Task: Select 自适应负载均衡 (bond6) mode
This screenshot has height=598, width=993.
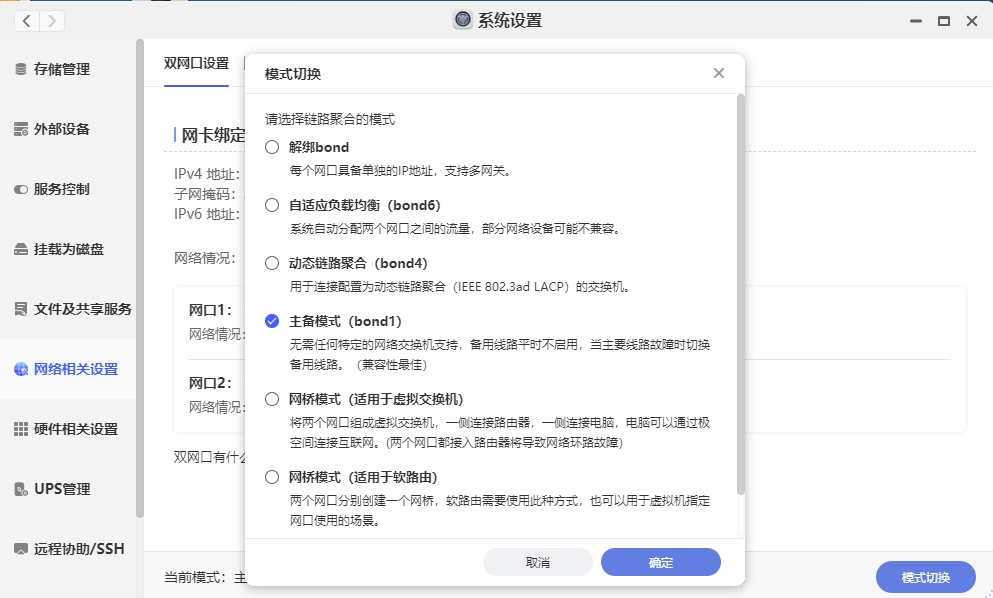Action: [x=272, y=205]
